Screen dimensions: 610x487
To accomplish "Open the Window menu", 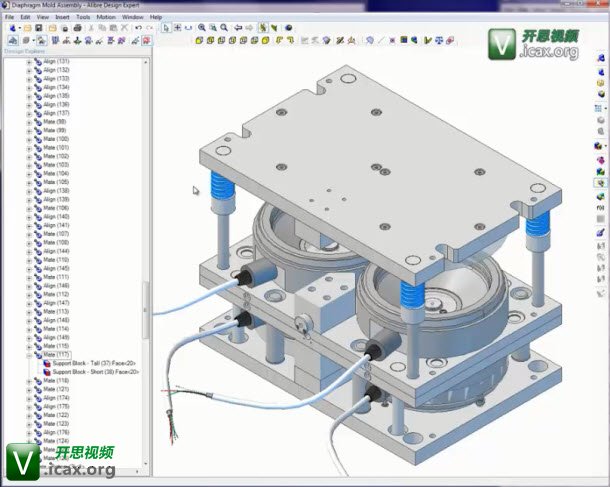I will 133,17.
